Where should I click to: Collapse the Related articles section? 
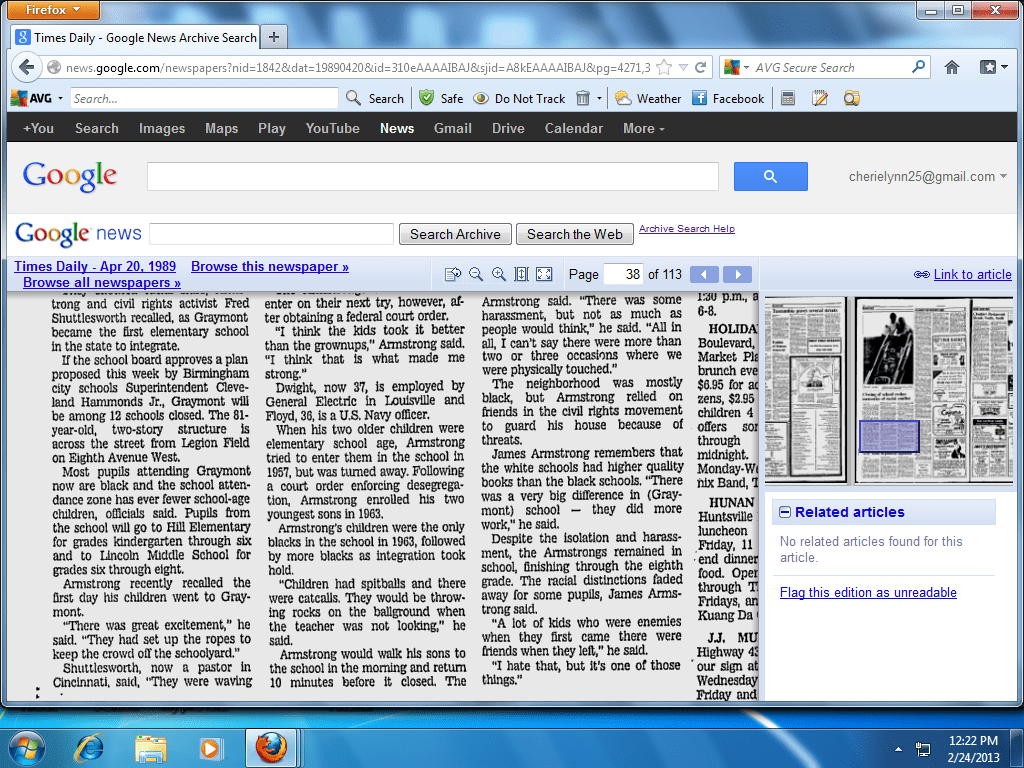[785, 512]
